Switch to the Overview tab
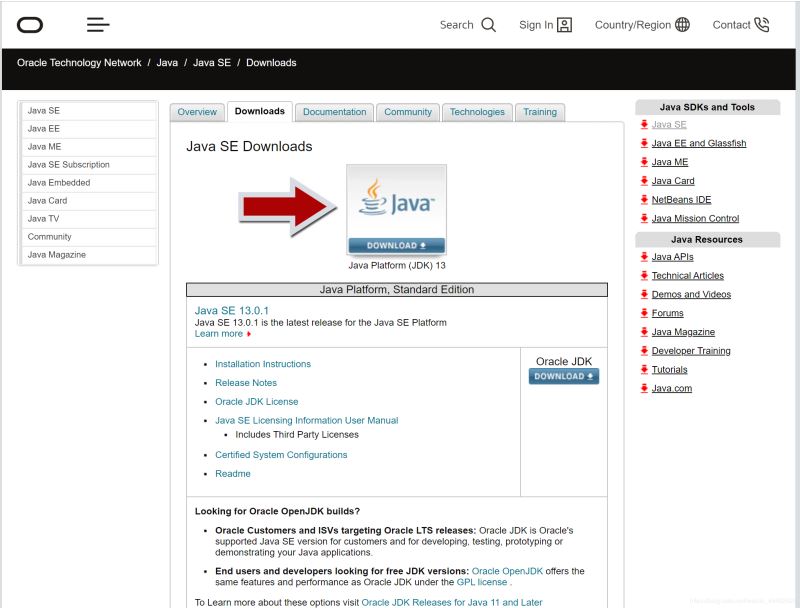 click(x=197, y=112)
